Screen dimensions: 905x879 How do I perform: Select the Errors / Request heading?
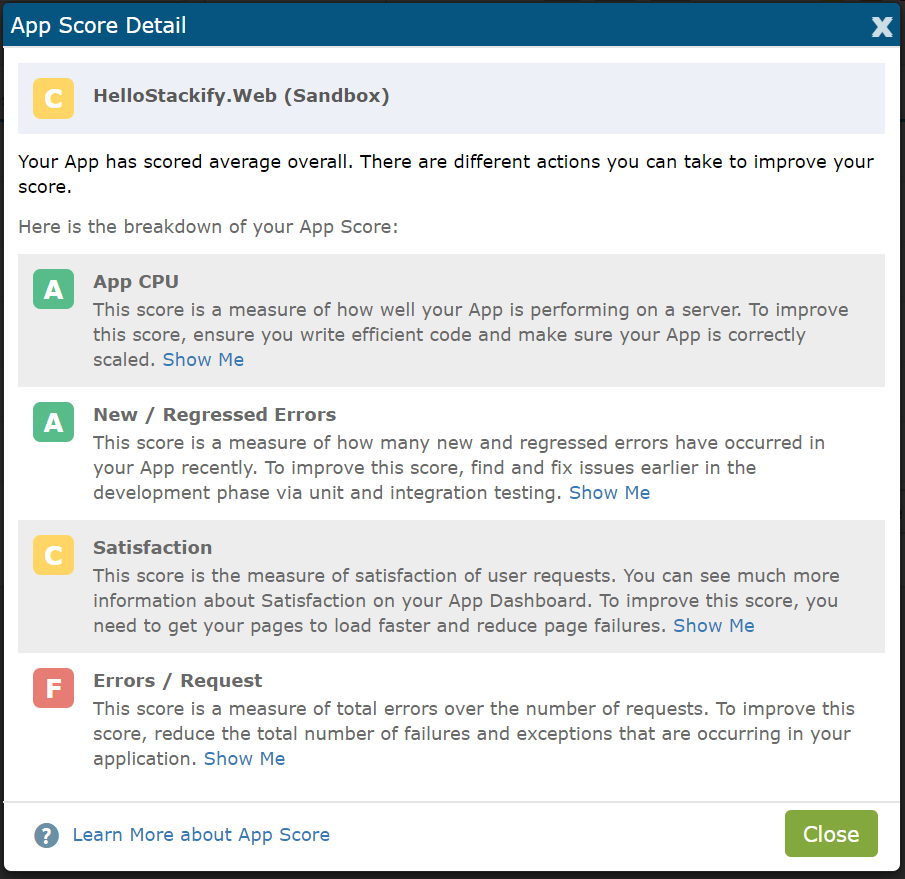click(x=178, y=680)
